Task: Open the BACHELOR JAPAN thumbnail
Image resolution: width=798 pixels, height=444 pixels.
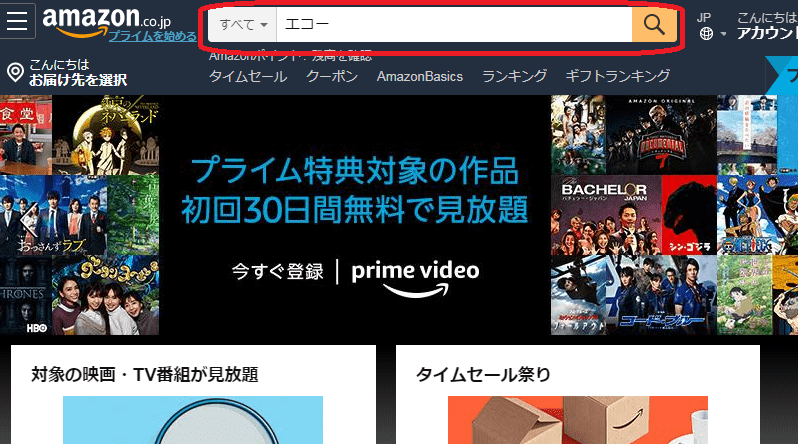Action: tap(606, 215)
